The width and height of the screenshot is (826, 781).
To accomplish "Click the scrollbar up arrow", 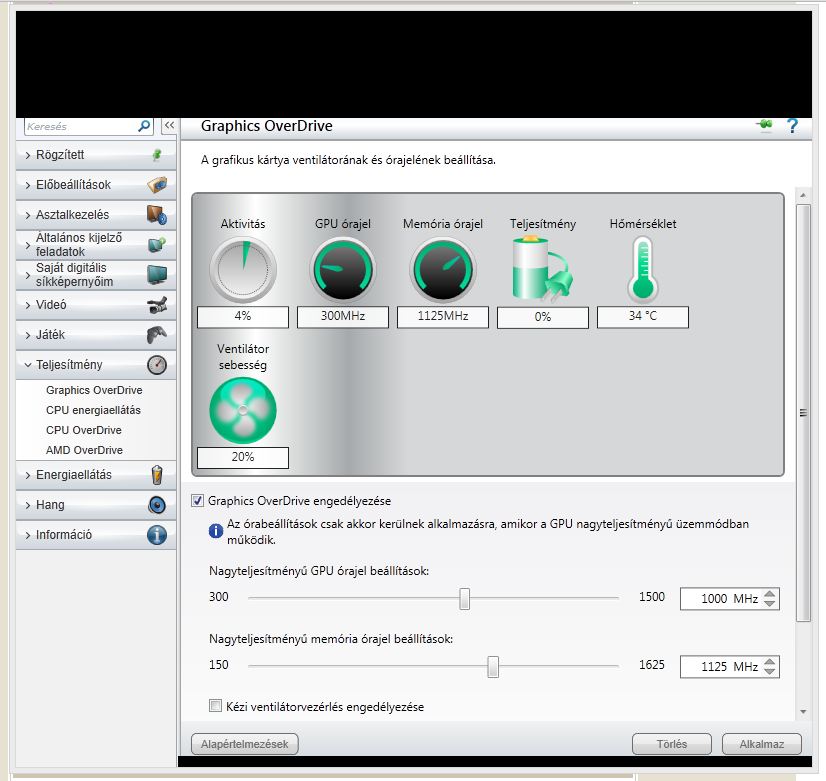I will (x=803, y=195).
